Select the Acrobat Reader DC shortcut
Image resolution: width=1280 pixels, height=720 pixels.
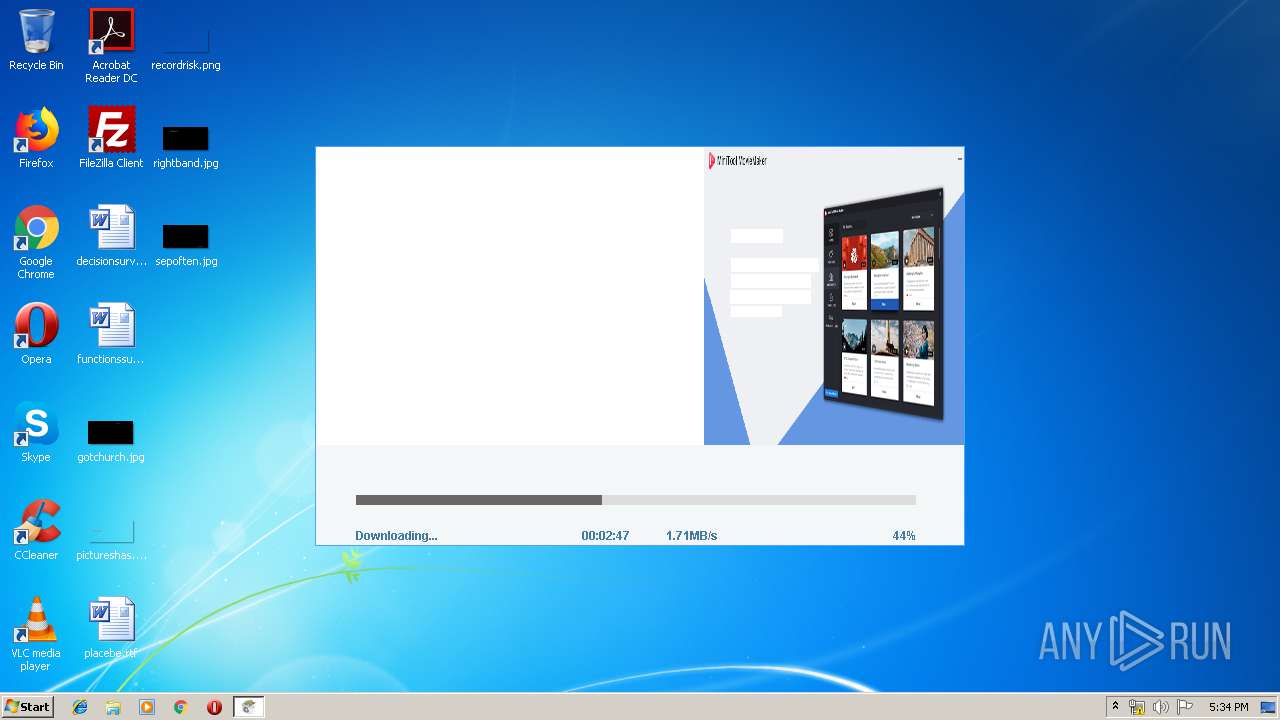click(111, 46)
